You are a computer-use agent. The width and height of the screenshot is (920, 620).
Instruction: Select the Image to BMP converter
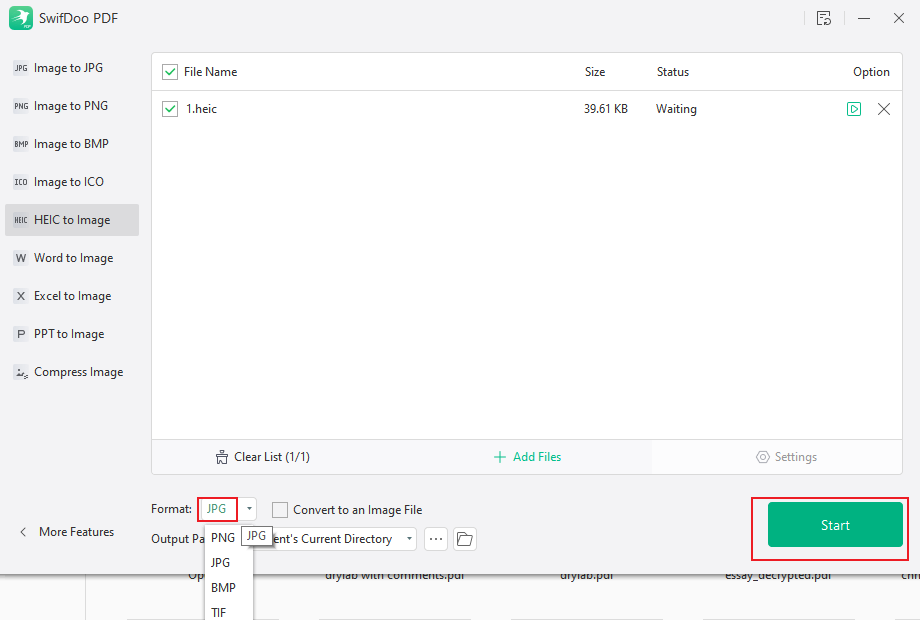click(x=70, y=143)
